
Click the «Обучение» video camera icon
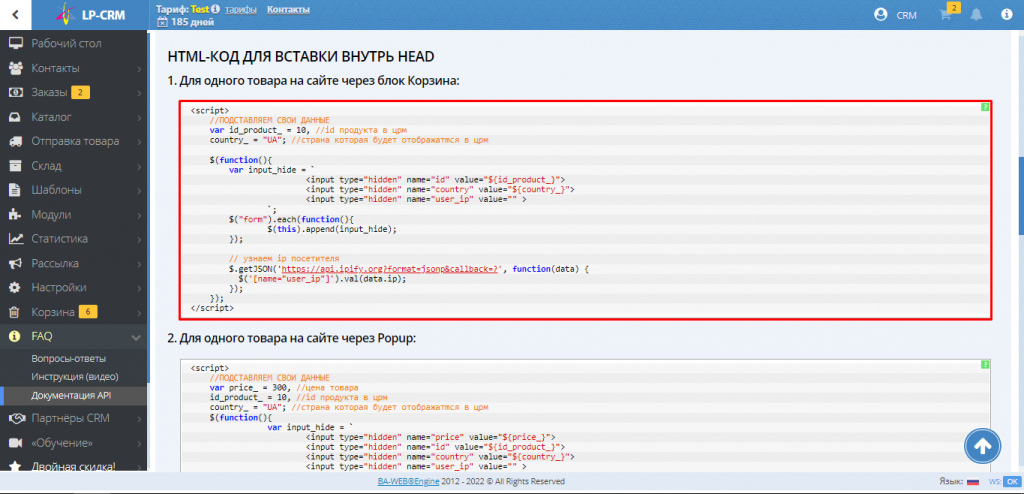(16, 442)
